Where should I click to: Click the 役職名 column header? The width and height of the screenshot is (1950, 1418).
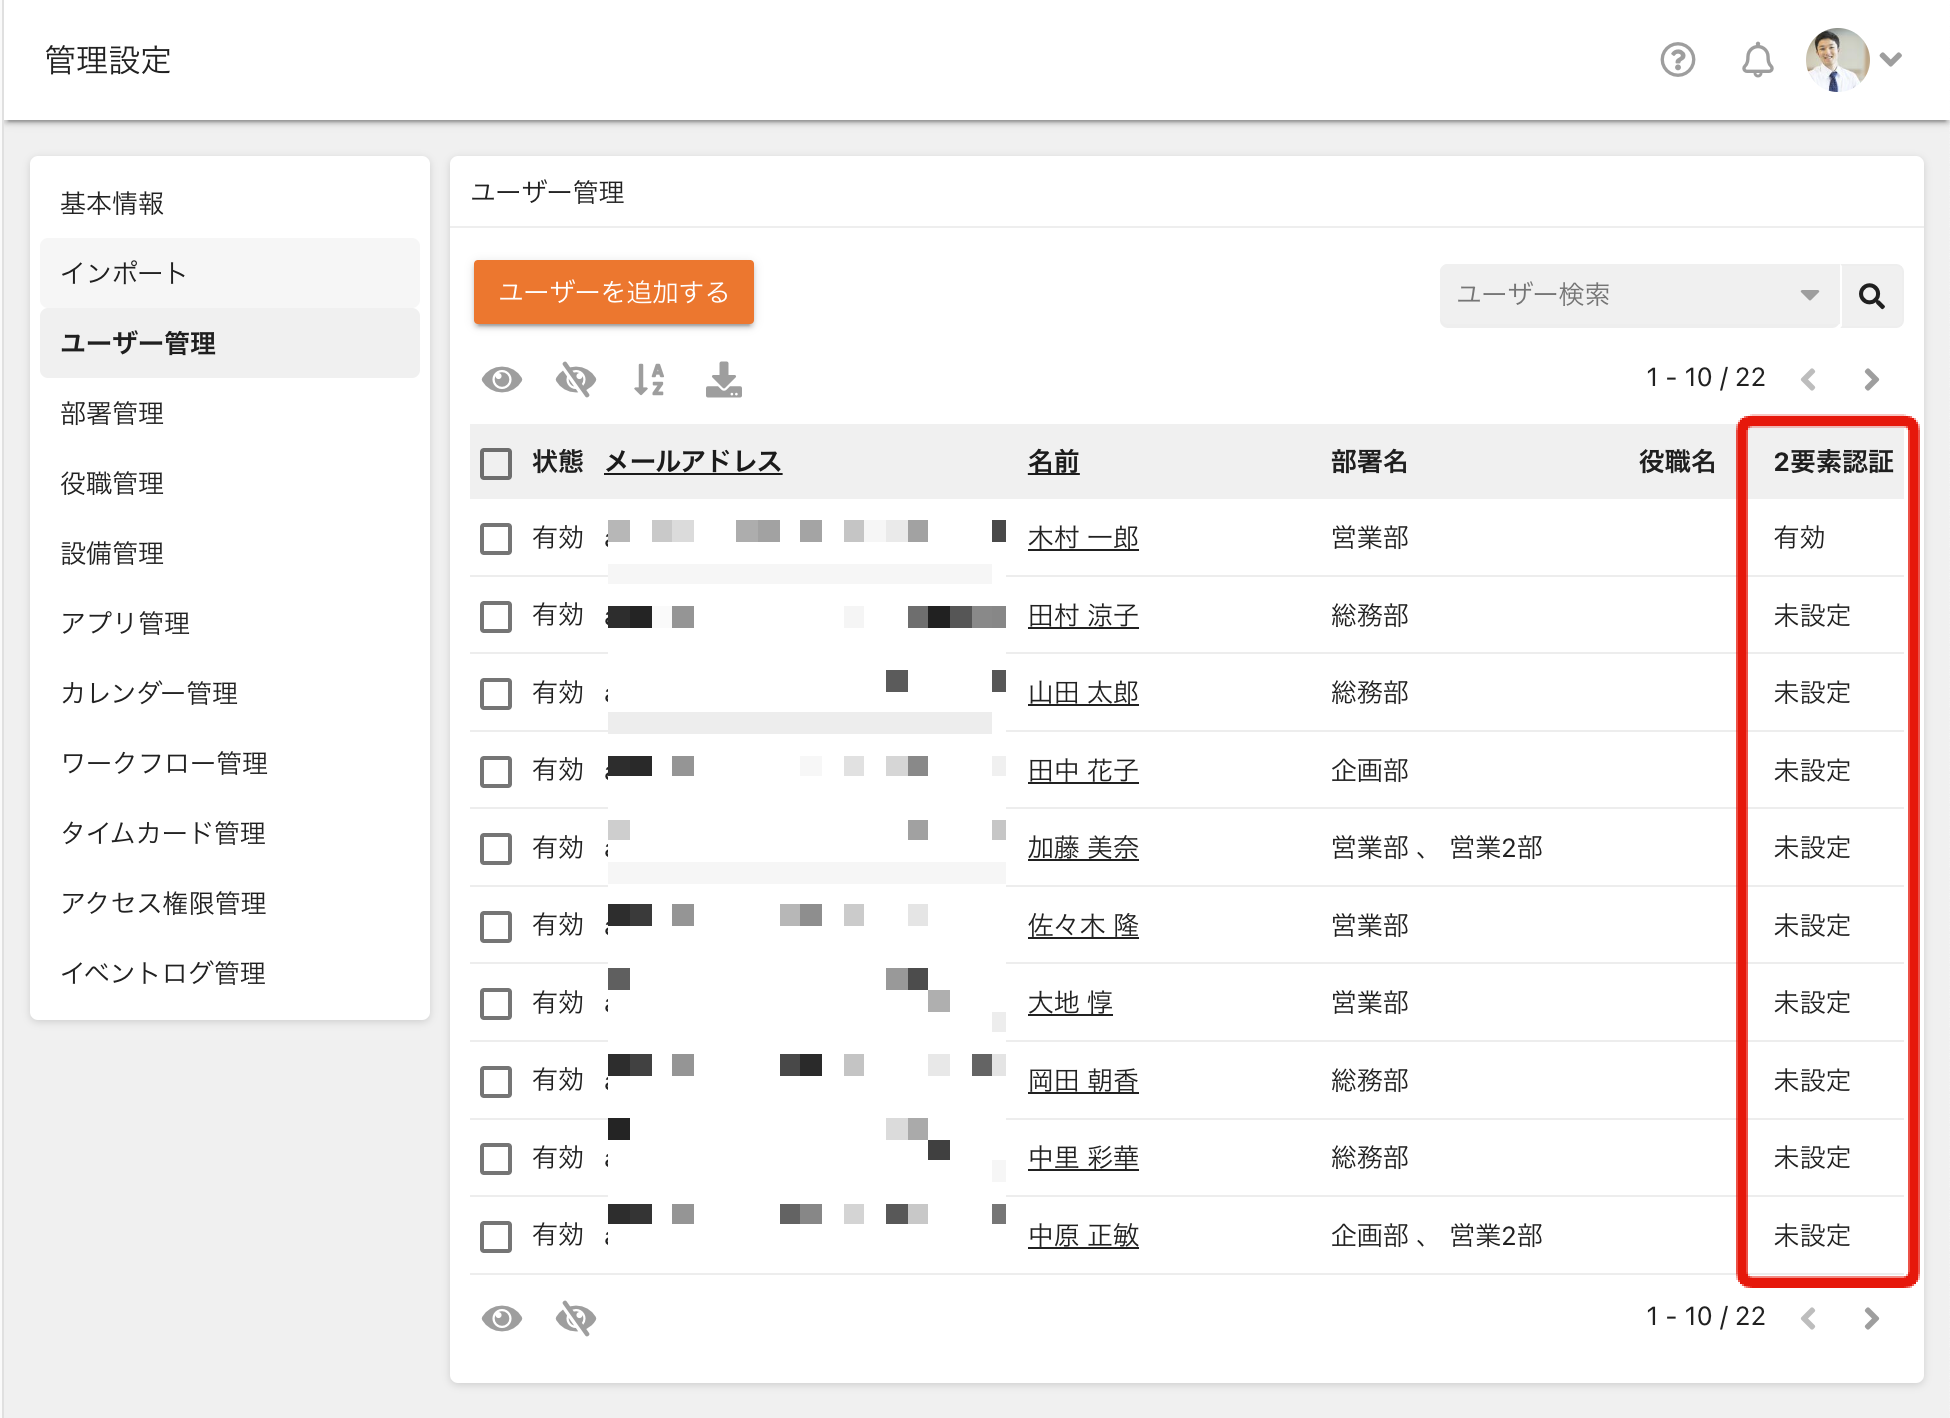(1677, 462)
